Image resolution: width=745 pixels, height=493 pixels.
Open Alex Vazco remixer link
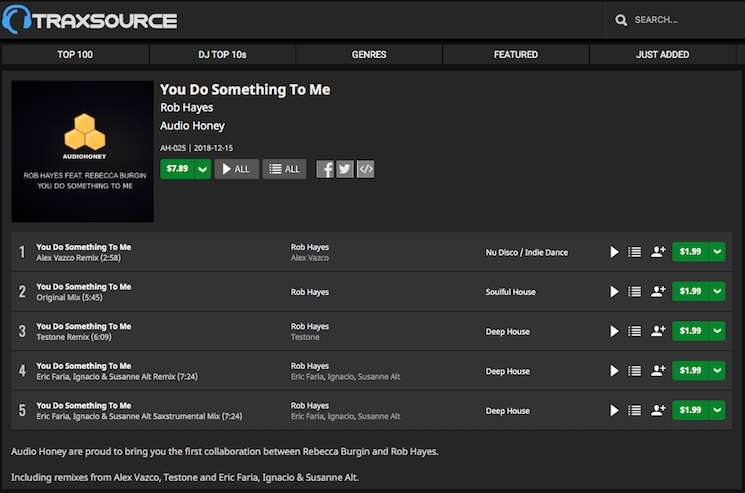(x=309, y=258)
